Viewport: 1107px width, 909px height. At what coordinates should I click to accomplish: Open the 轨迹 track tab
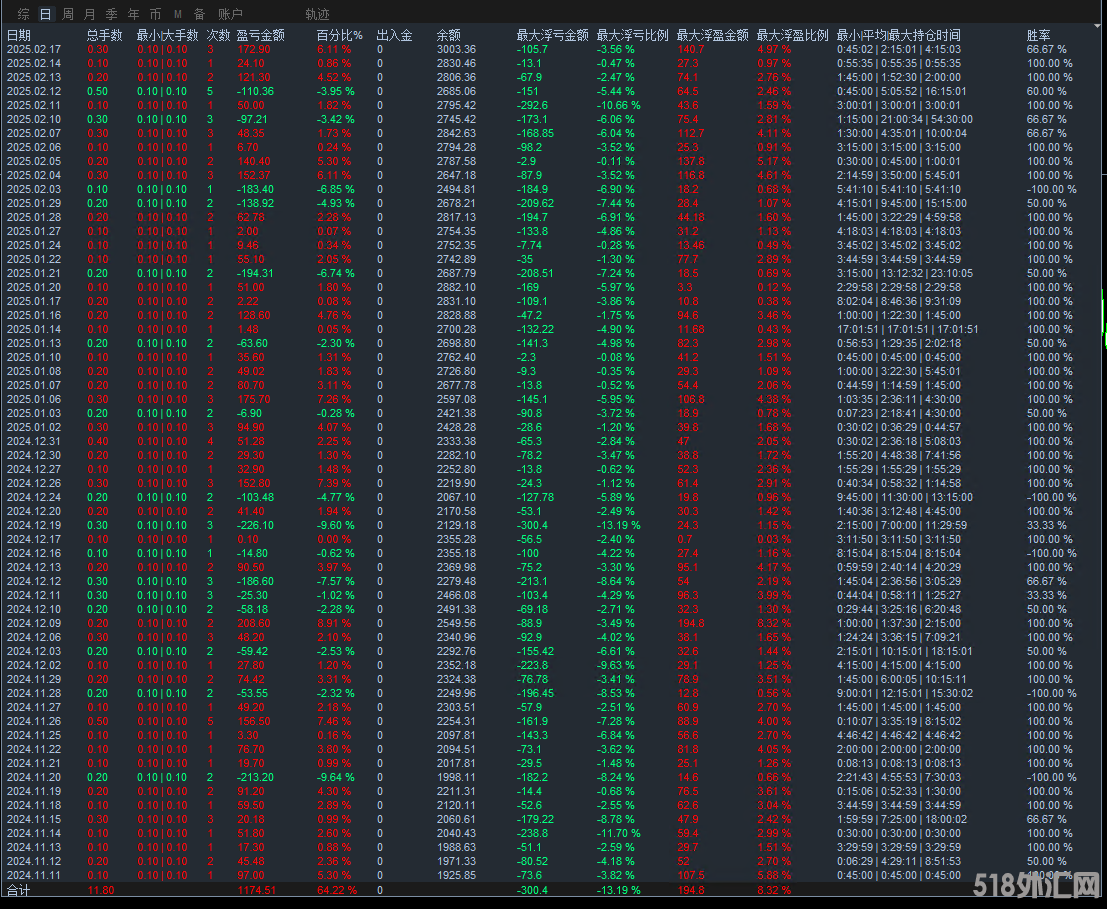point(317,14)
